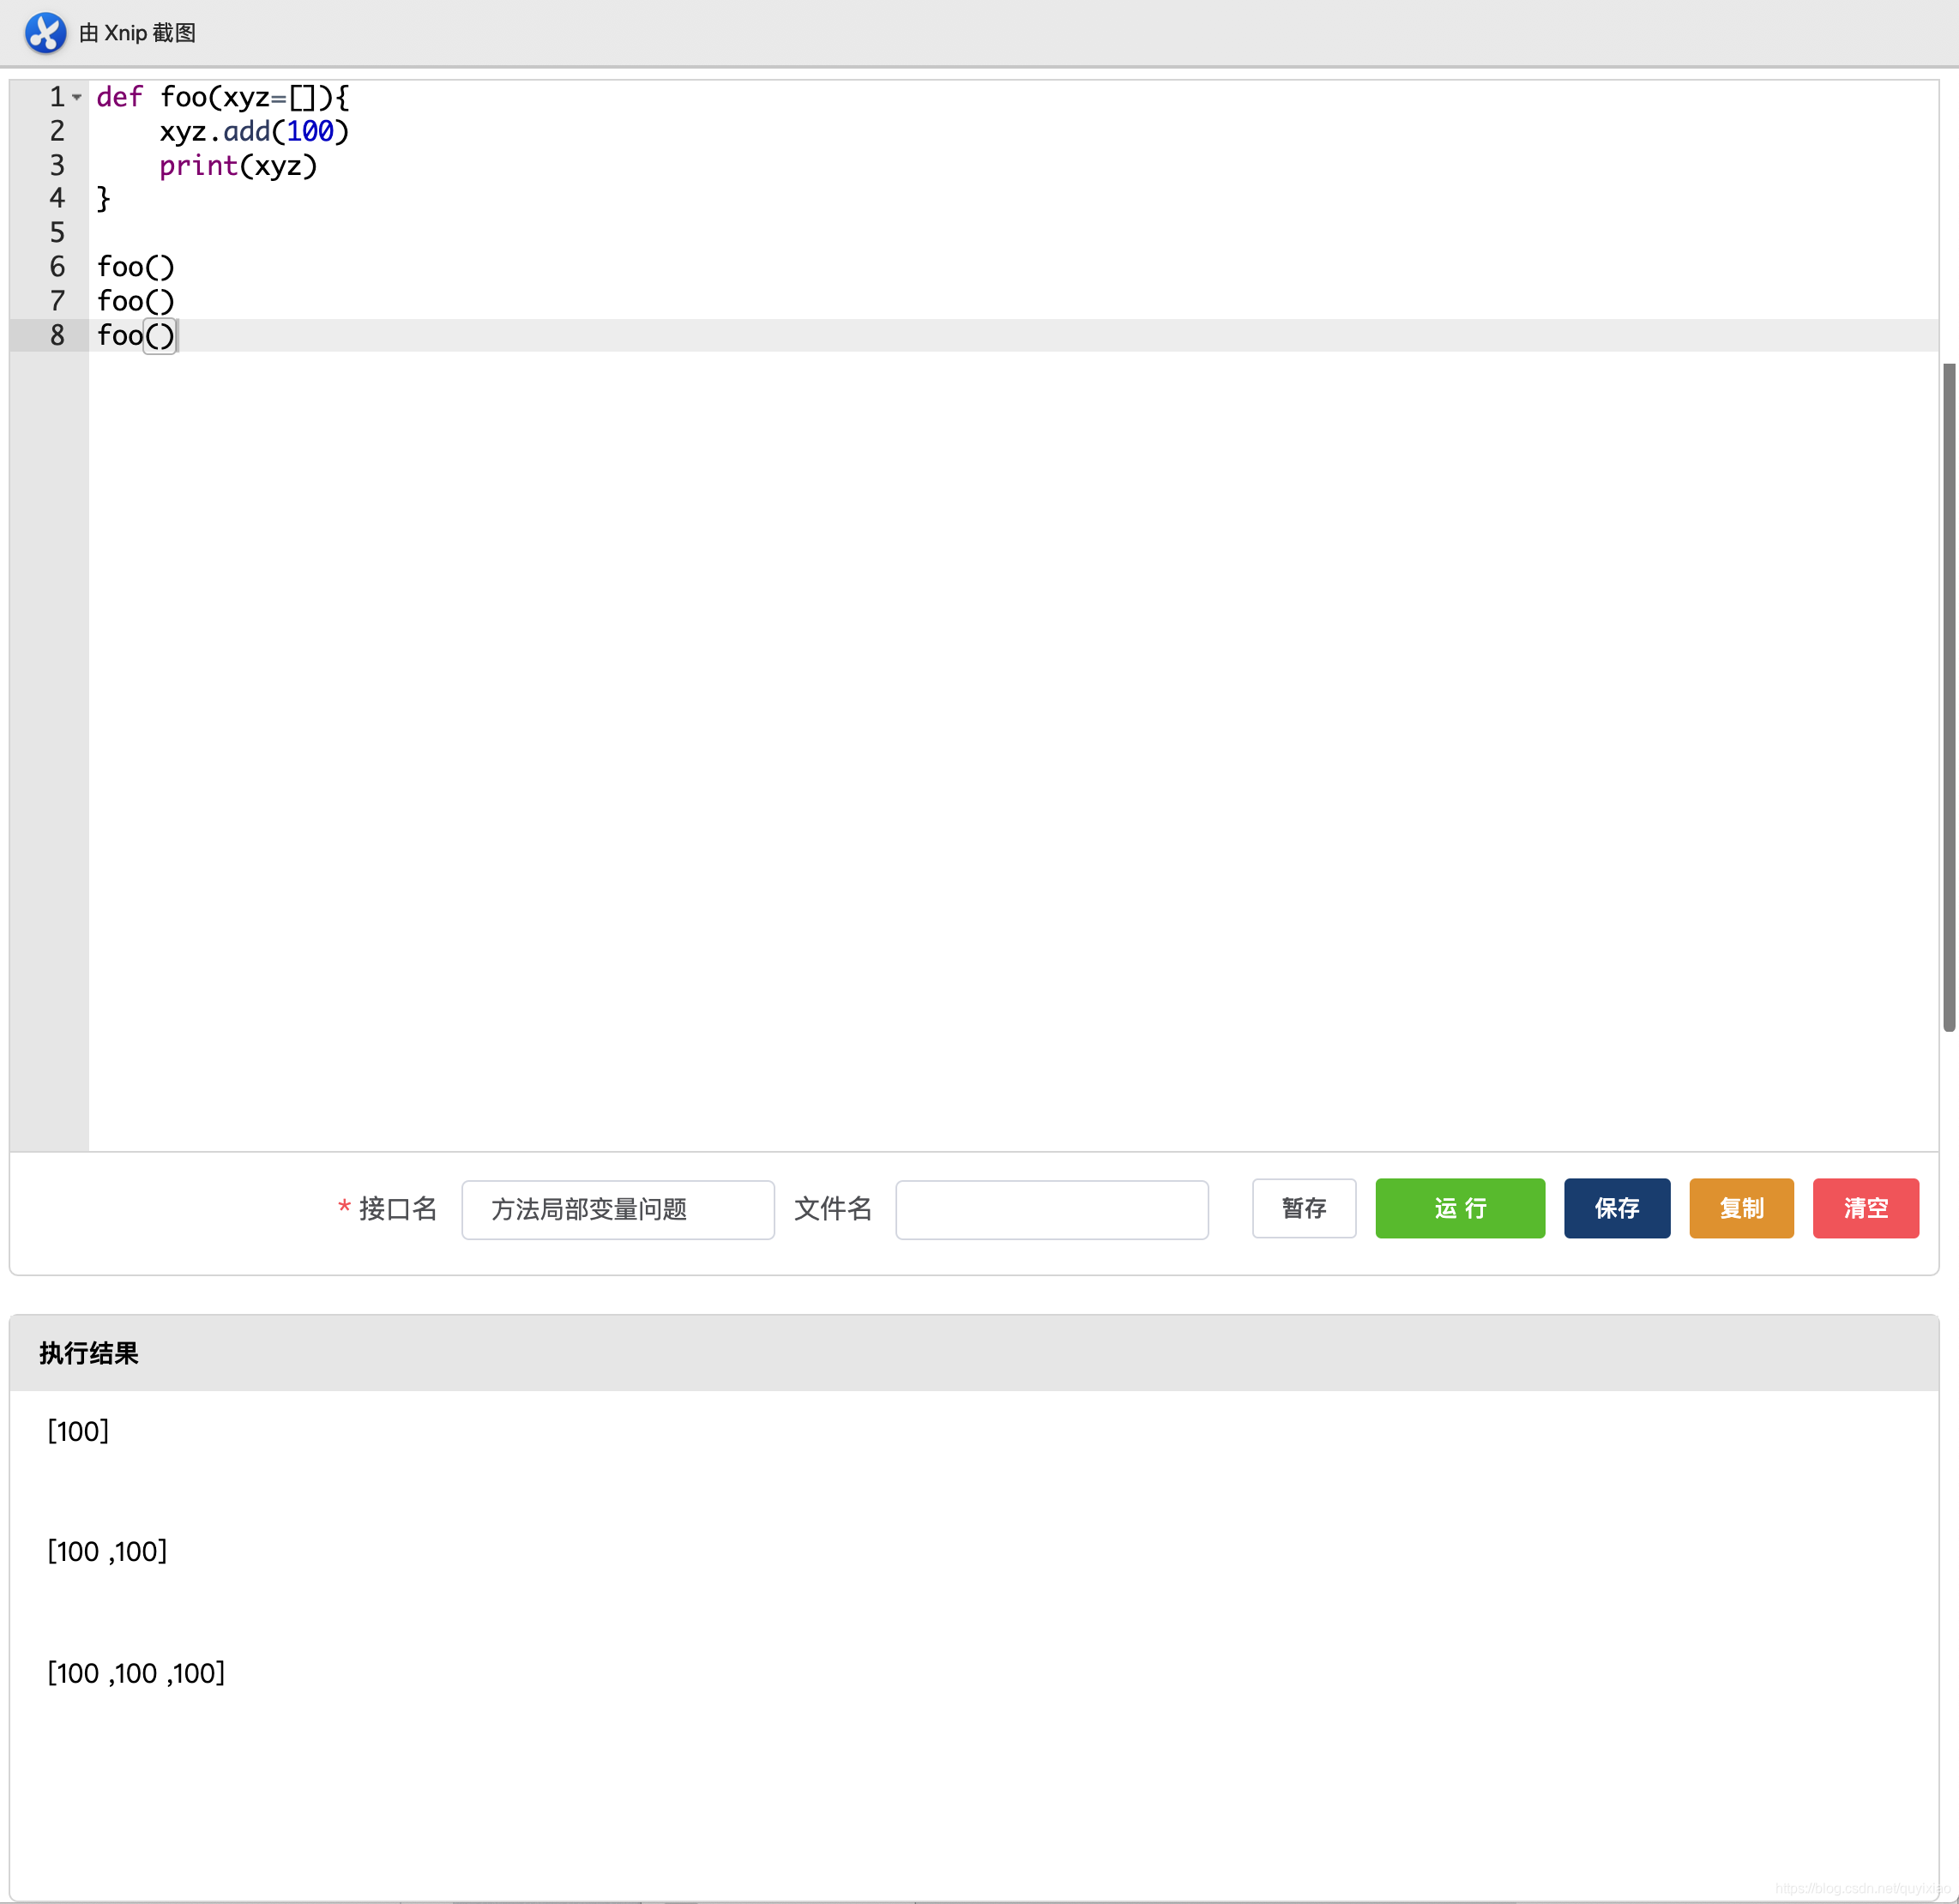The image size is (1959, 1904).
Task: Click the 暂存 temporary save button
Action: click(1303, 1208)
